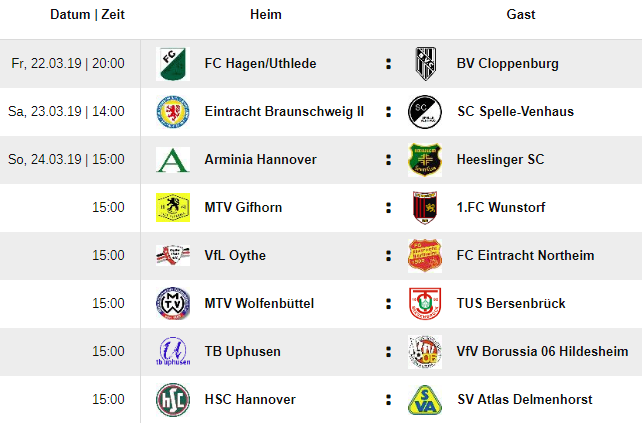Click the FC Hagen/Uthlede club crest
Screen dimensions: 642x423
(173, 64)
